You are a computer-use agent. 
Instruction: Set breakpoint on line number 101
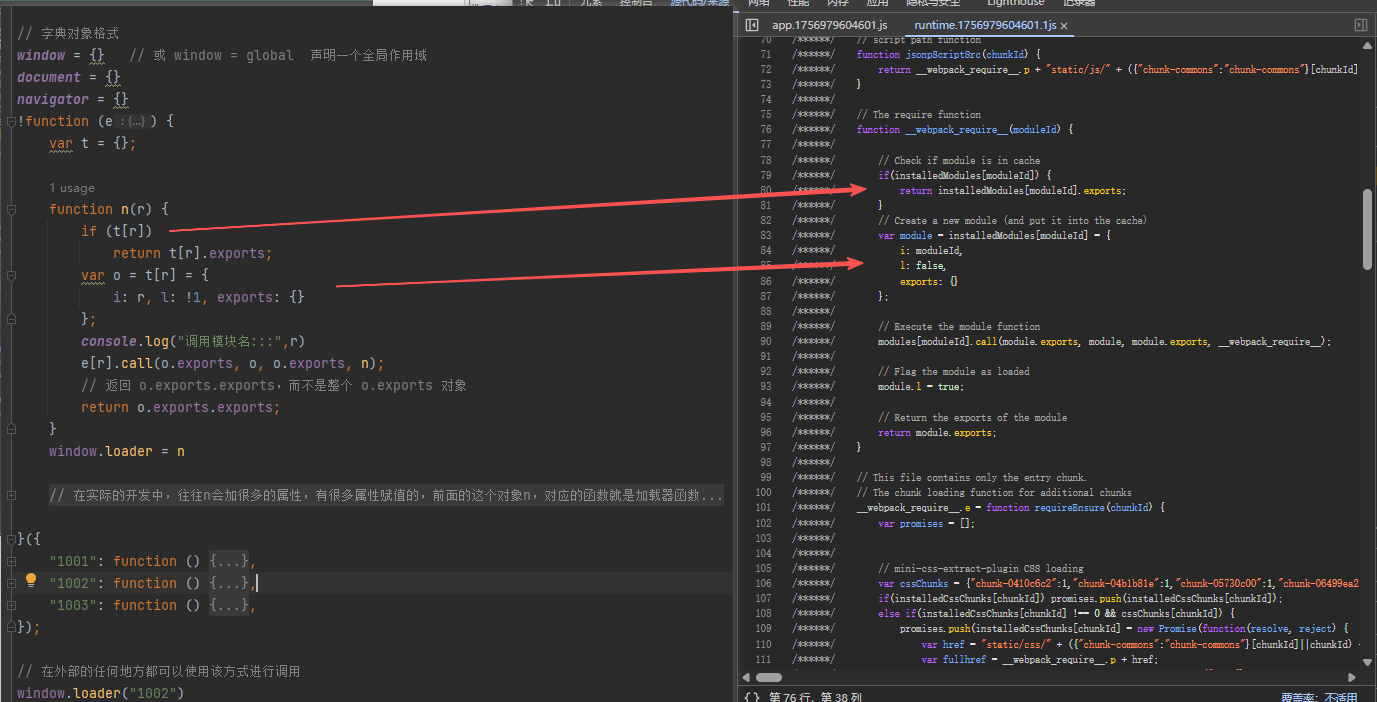point(764,508)
